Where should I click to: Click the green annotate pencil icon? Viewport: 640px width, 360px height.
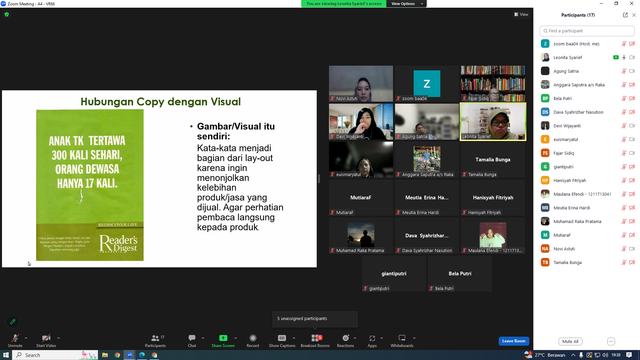(13, 322)
